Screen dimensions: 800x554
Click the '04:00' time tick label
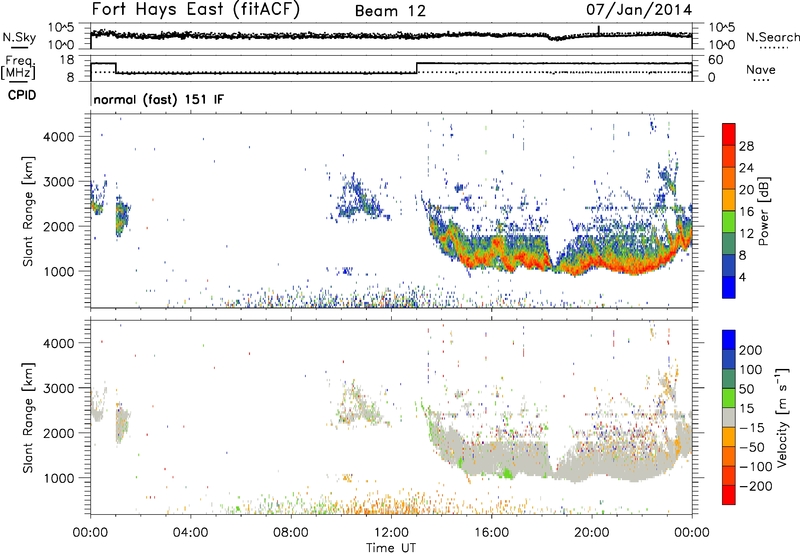pos(190,533)
